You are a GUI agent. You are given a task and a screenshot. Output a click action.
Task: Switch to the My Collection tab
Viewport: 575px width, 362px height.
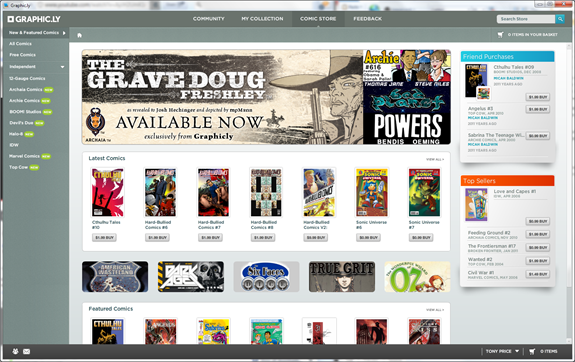coord(262,19)
